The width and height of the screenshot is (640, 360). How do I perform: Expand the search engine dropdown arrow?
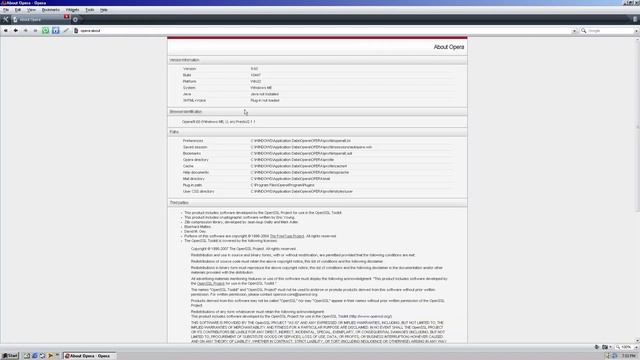click(636, 31)
